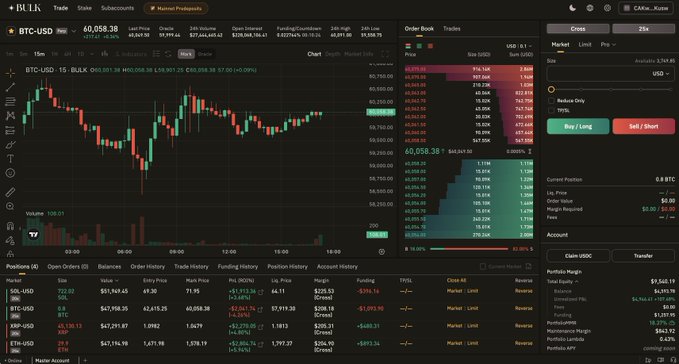Screen dimensions: 679x364
Task: Open the forecasting and measurement tools
Action: click(x=10, y=130)
